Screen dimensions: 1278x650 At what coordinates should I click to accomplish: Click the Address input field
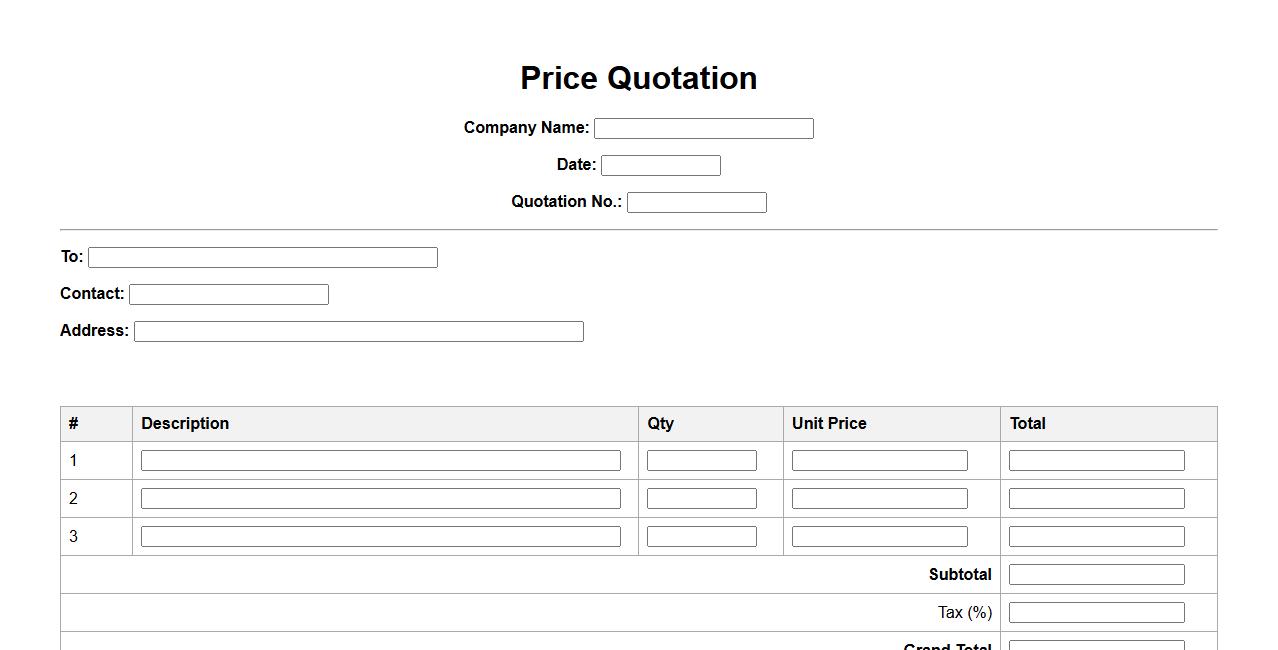(358, 331)
